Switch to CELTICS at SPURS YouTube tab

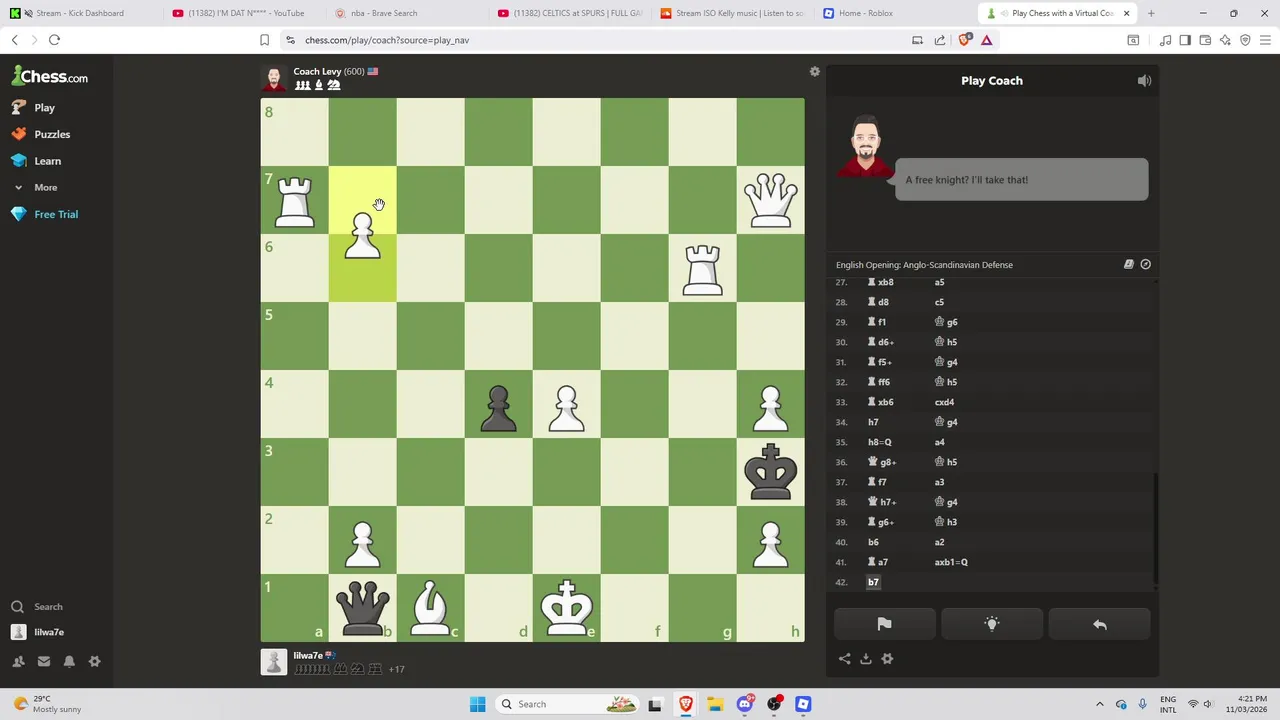point(570,13)
